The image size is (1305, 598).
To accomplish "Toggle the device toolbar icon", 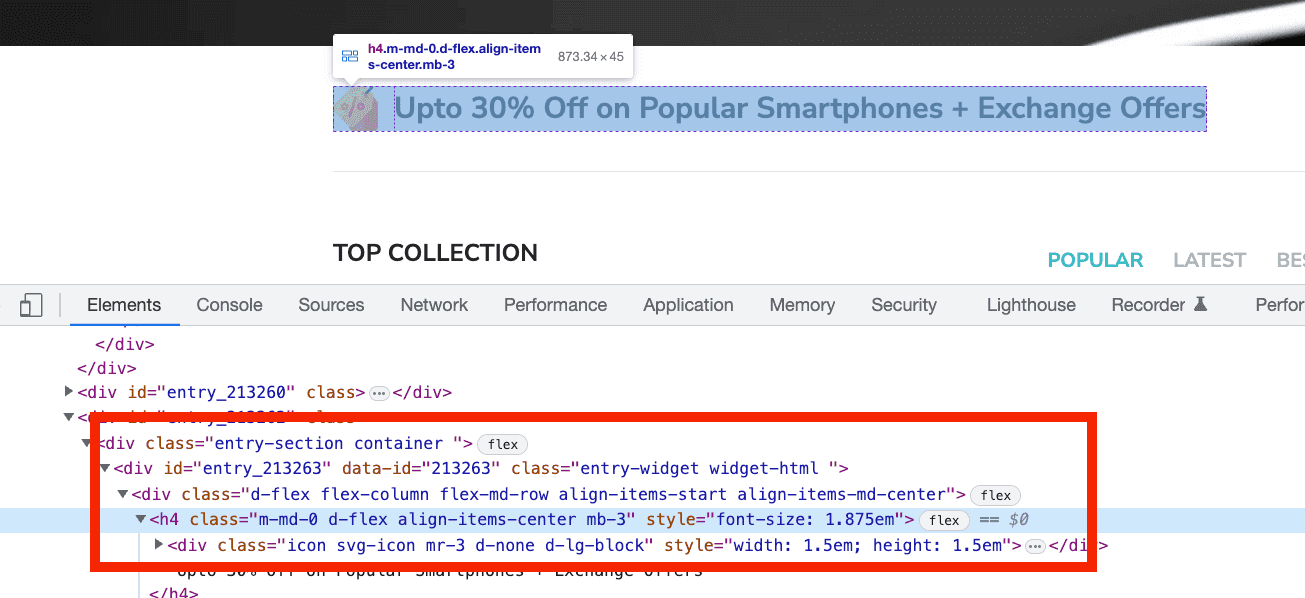I will tap(31, 306).
